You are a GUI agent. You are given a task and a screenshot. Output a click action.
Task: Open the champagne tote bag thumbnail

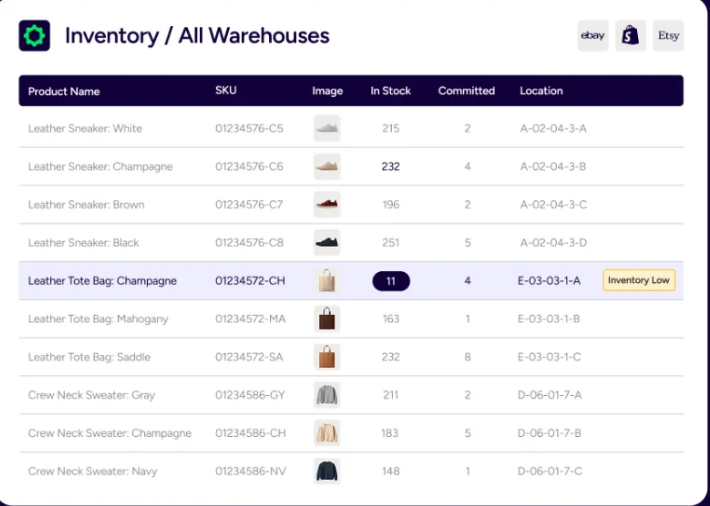coord(327,281)
